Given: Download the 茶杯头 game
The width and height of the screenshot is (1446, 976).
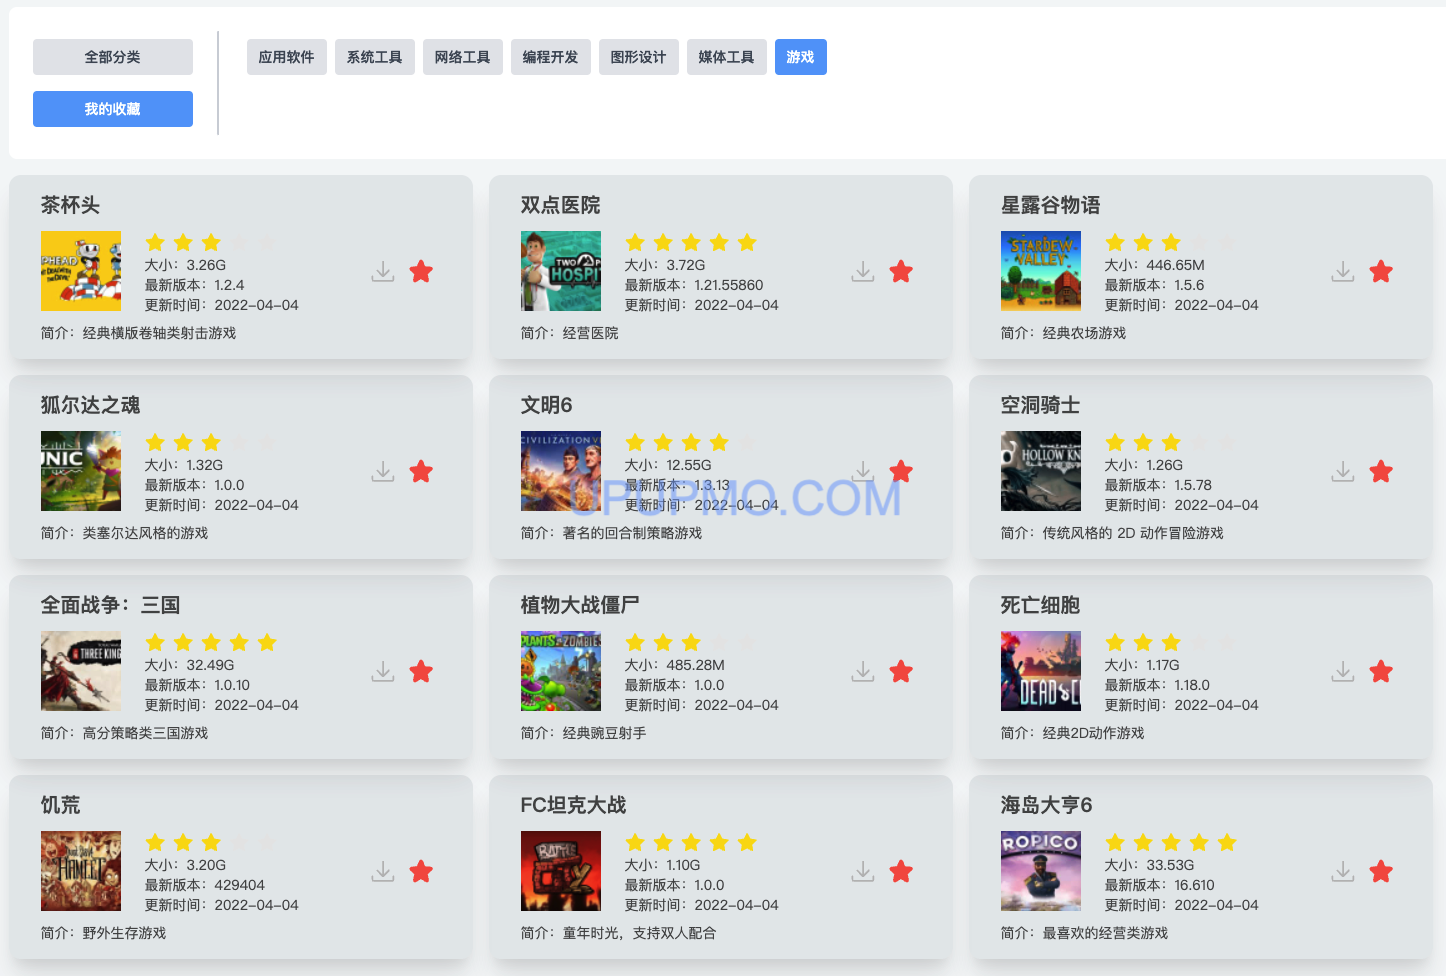Looking at the screenshot, I should 383,271.
